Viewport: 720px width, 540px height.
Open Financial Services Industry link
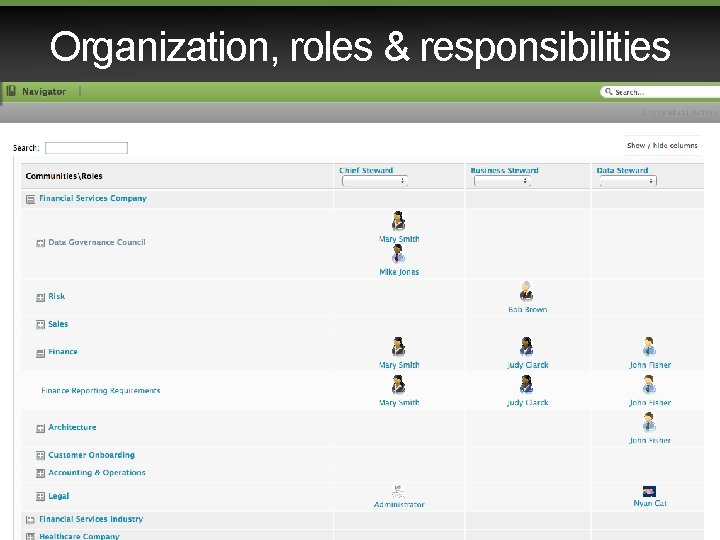click(x=91, y=519)
